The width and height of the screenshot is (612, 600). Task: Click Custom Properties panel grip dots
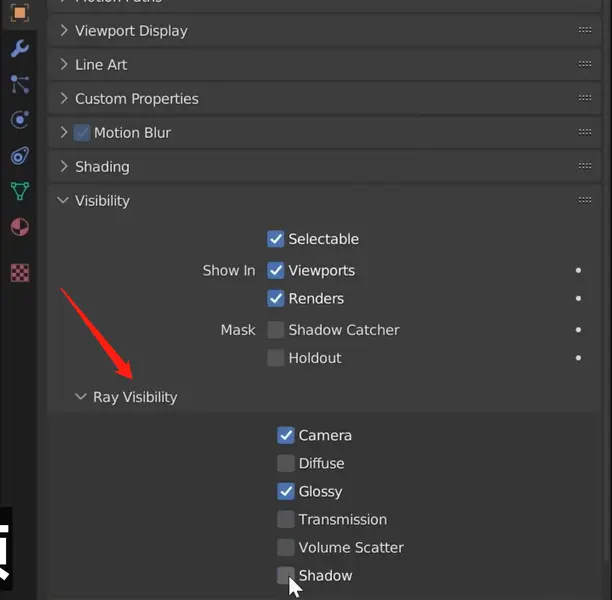pyautogui.click(x=585, y=98)
